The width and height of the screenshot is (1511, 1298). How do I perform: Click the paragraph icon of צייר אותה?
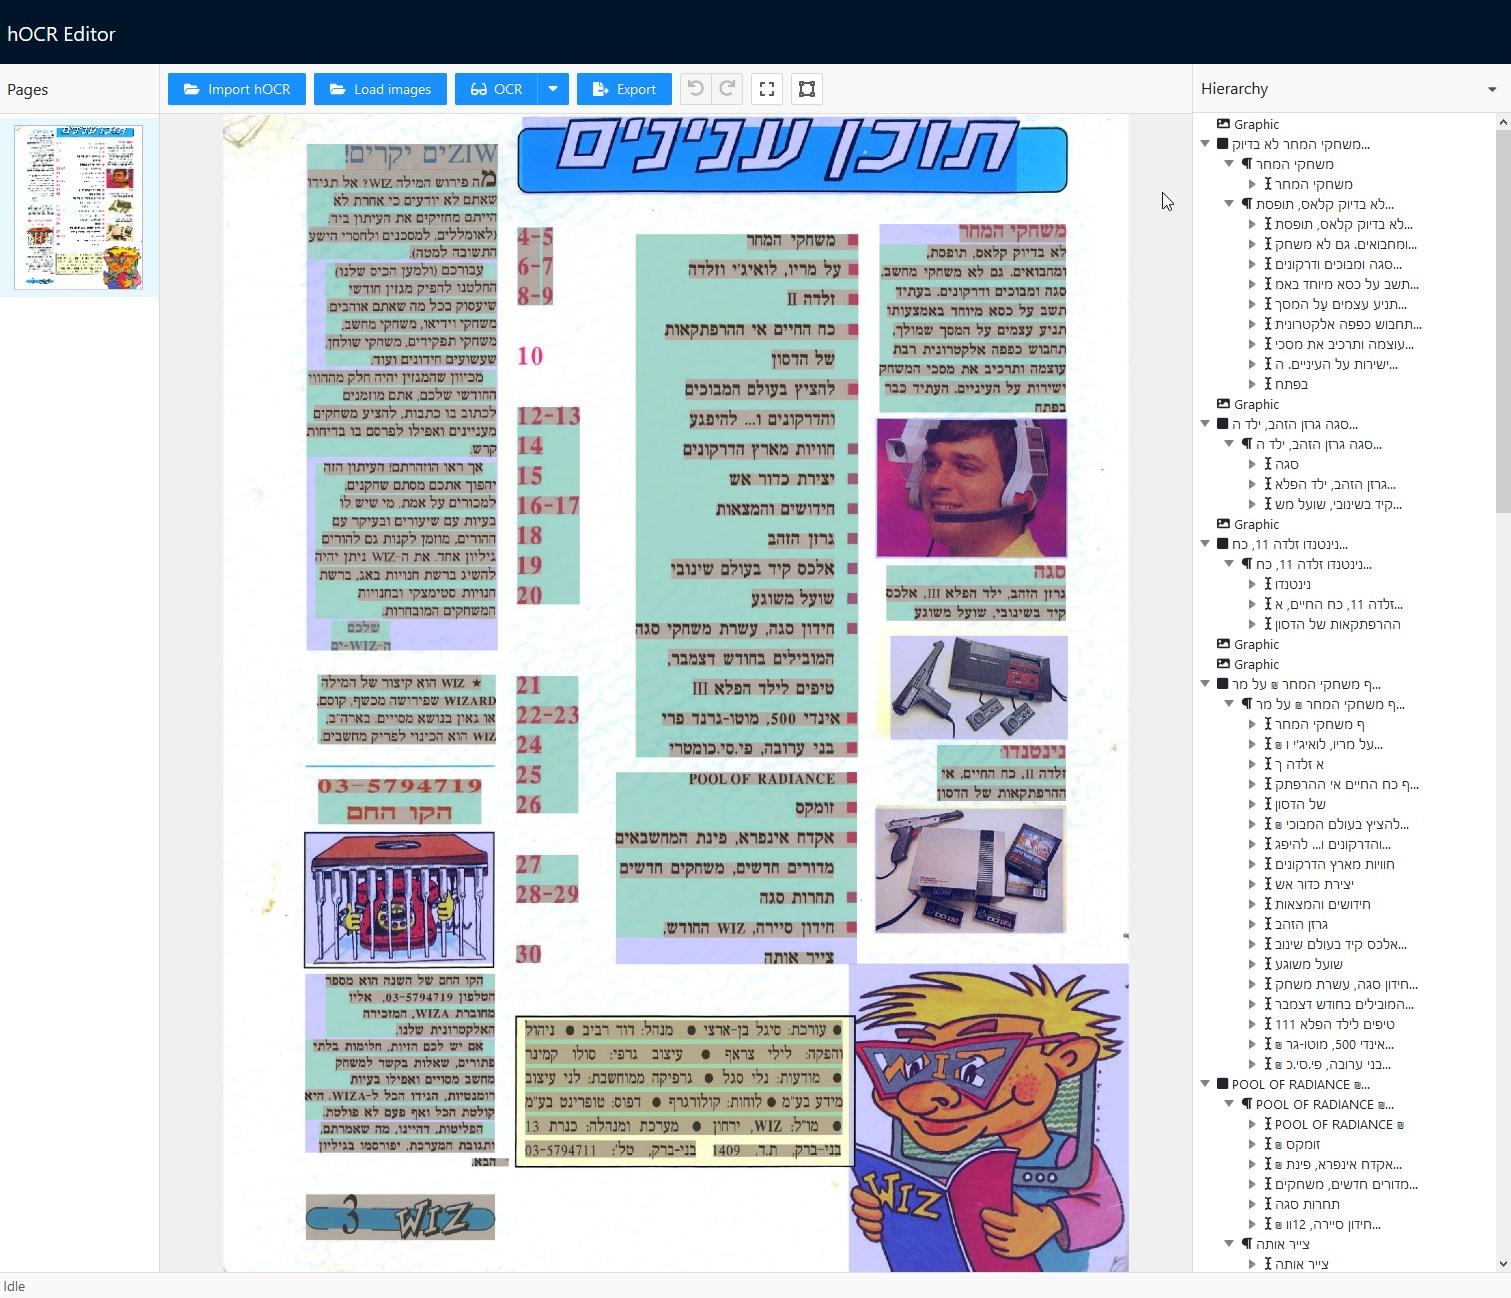coord(1247,1244)
